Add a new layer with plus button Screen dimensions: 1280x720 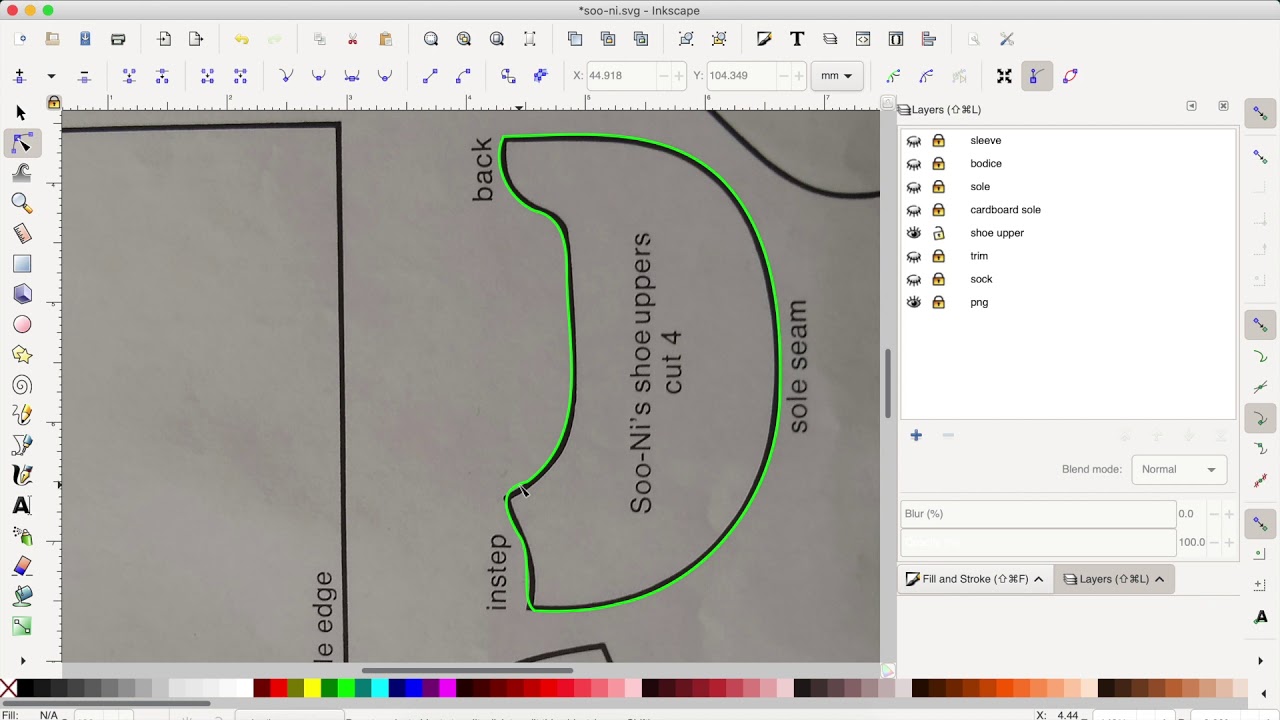pyautogui.click(x=916, y=435)
